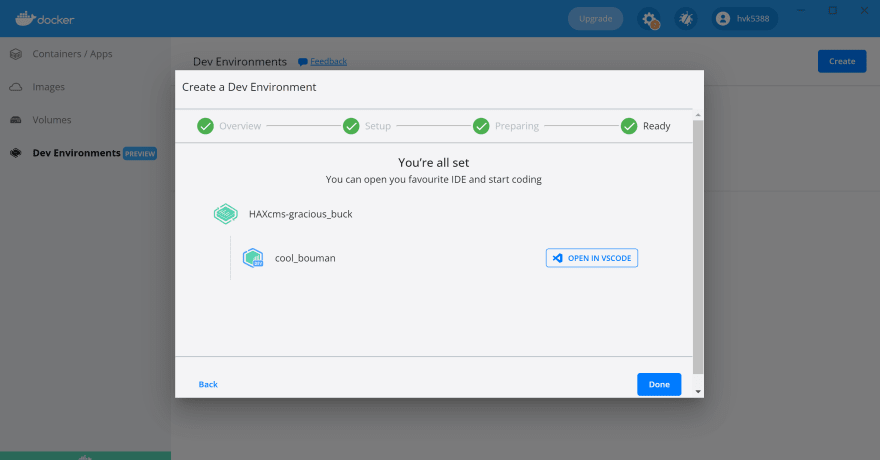Image resolution: width=880 pixels, height=460 pixels.
Task: Go Back in the dialog
Action: (208, 384)
